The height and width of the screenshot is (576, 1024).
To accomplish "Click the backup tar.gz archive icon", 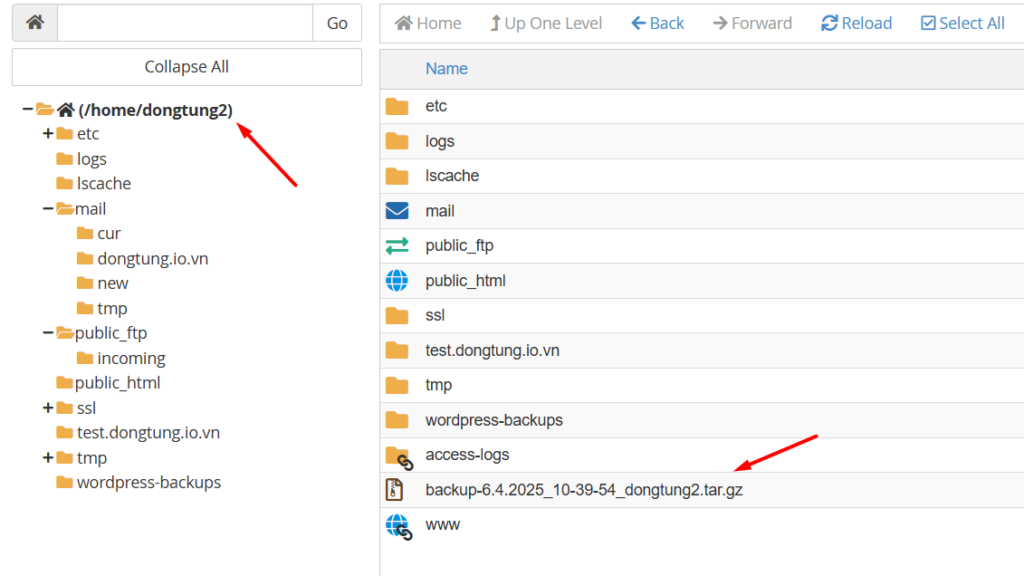I will point(394,490).
